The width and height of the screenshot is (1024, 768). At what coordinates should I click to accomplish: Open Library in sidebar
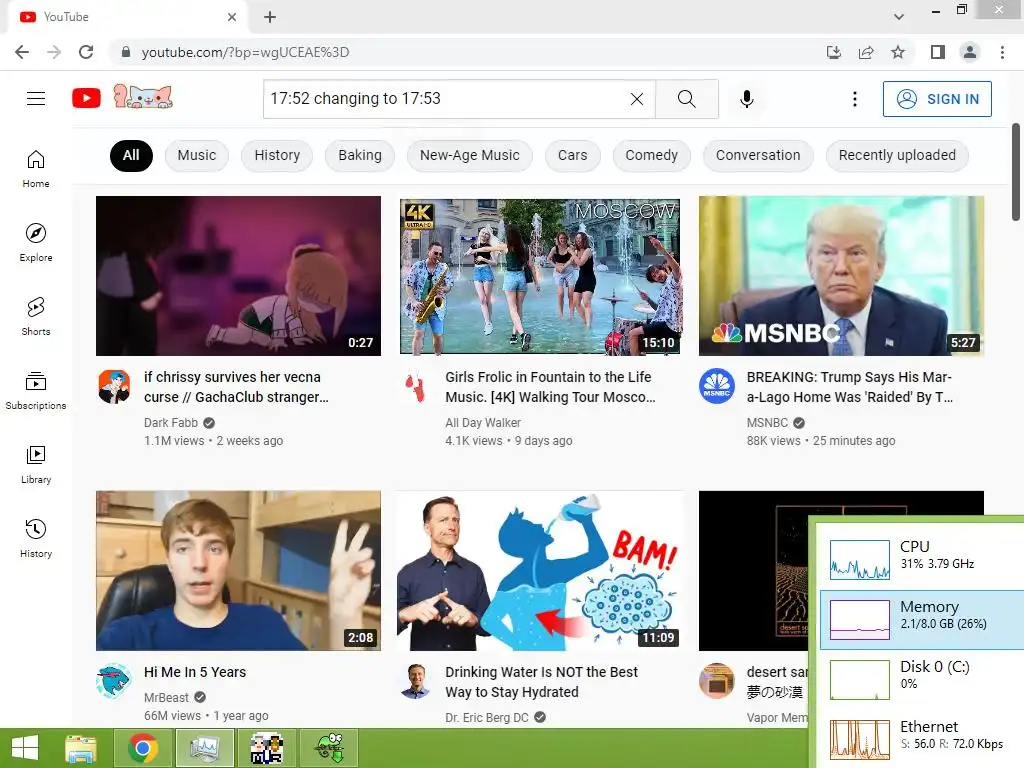[36, 464]
